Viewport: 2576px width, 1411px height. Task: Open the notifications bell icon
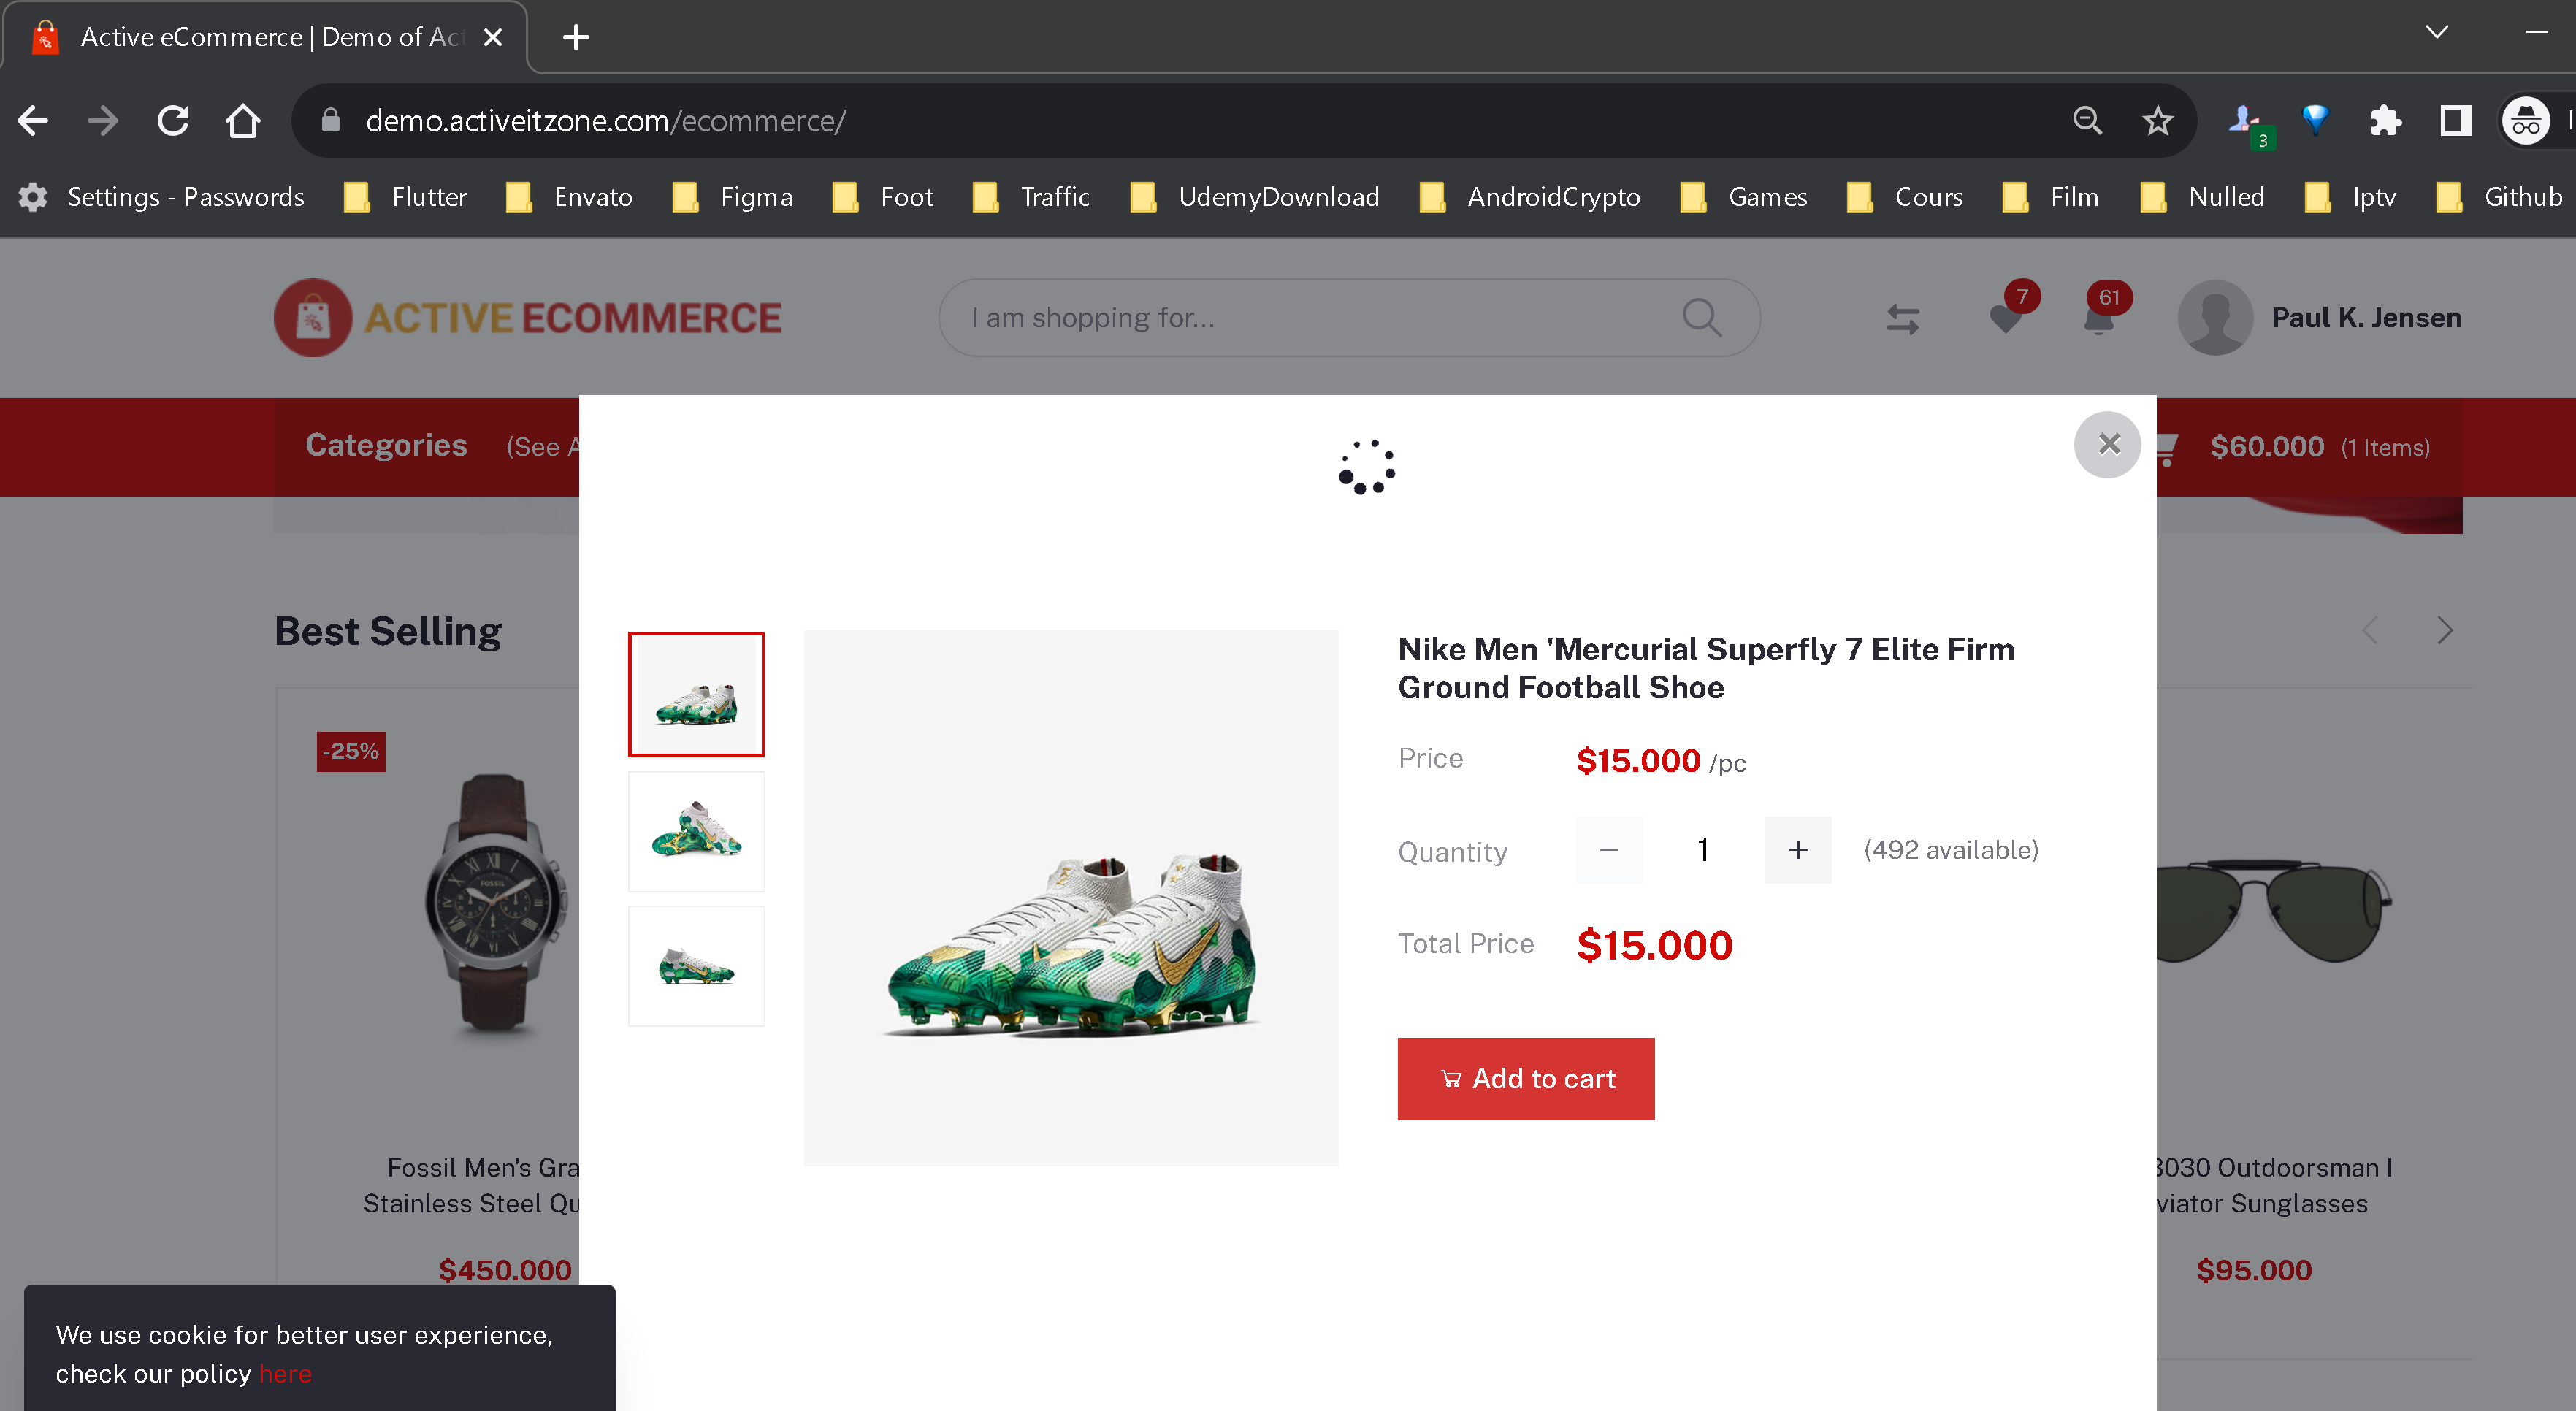(2098, 319)
